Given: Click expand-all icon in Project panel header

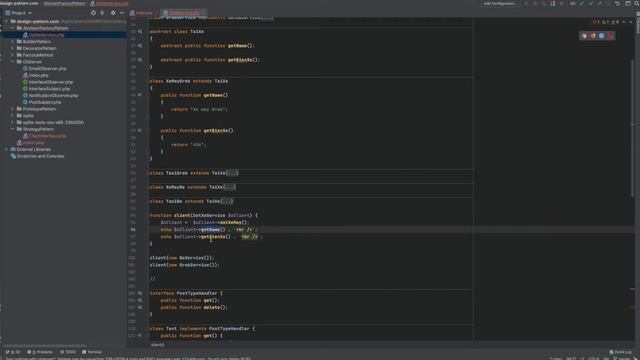Looking at the screenshot, I should [102, 13].
